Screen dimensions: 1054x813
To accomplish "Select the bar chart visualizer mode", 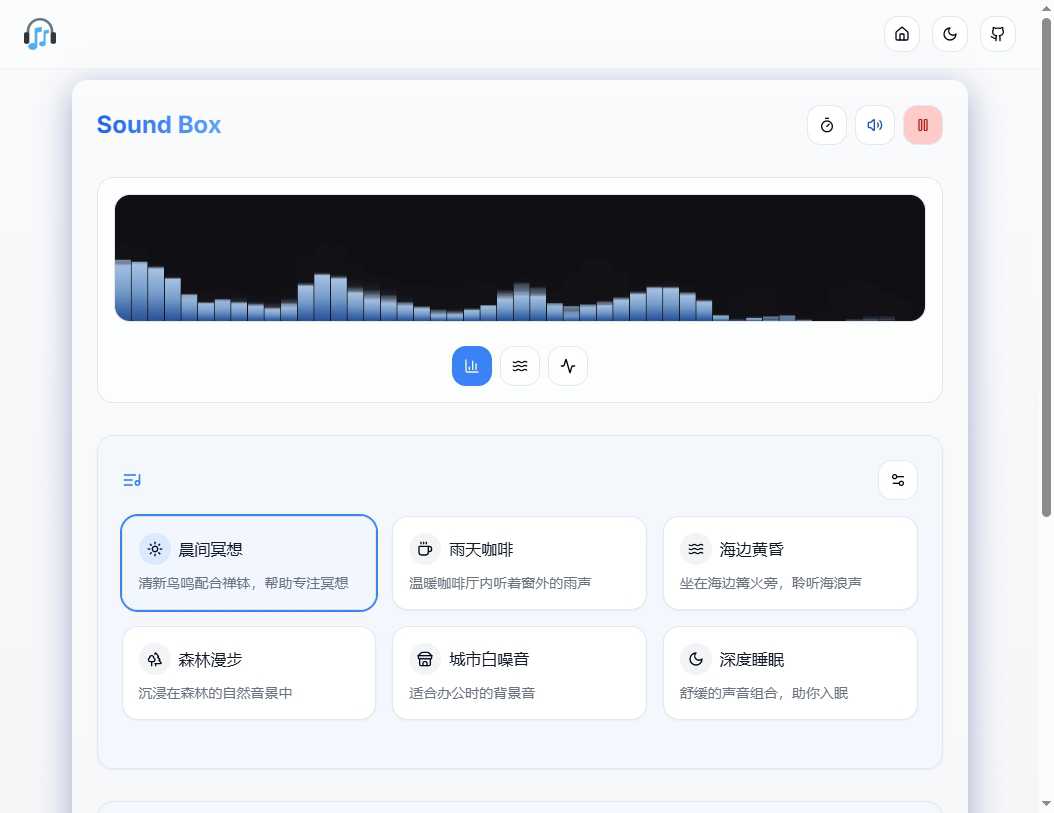I will pos(471,365).
